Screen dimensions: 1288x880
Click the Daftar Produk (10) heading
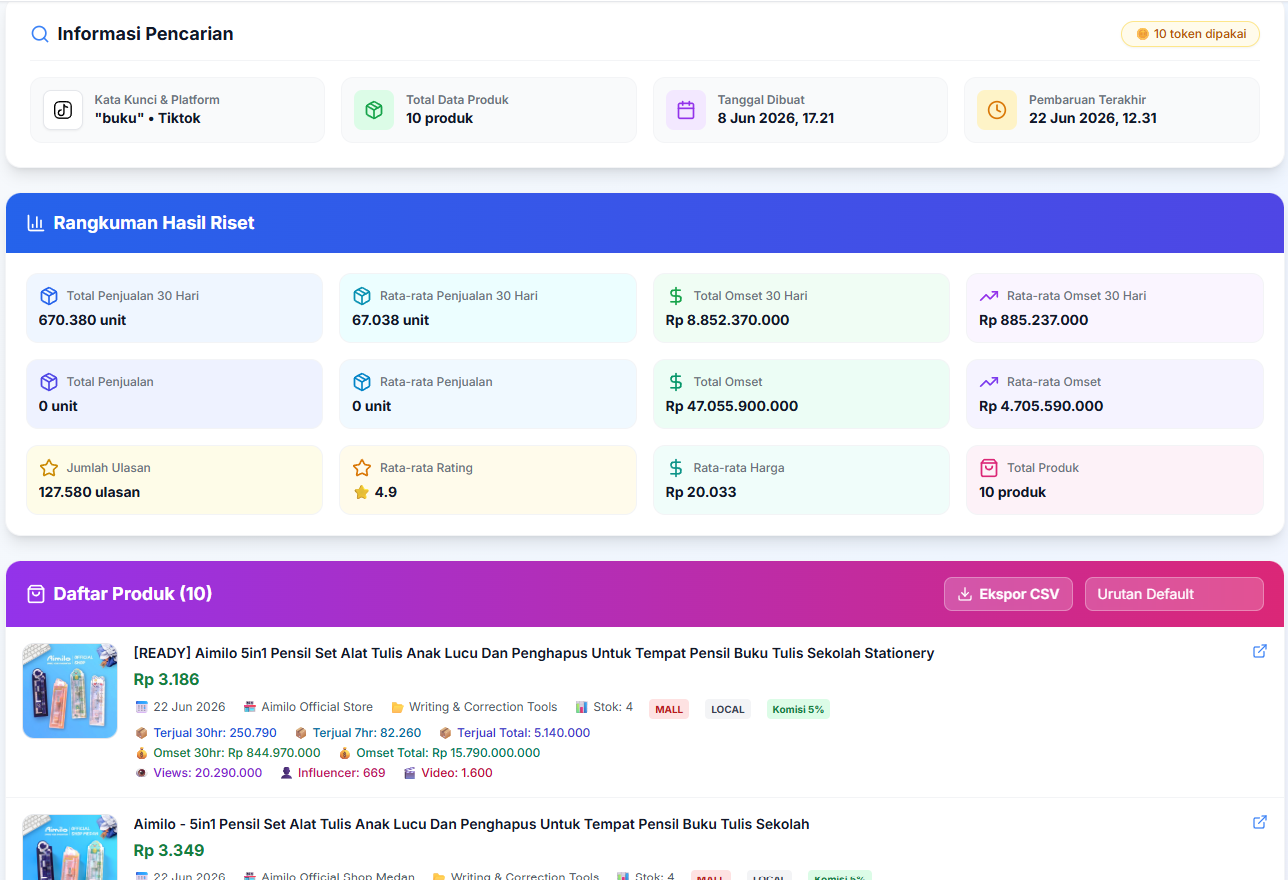coord(133,594)
